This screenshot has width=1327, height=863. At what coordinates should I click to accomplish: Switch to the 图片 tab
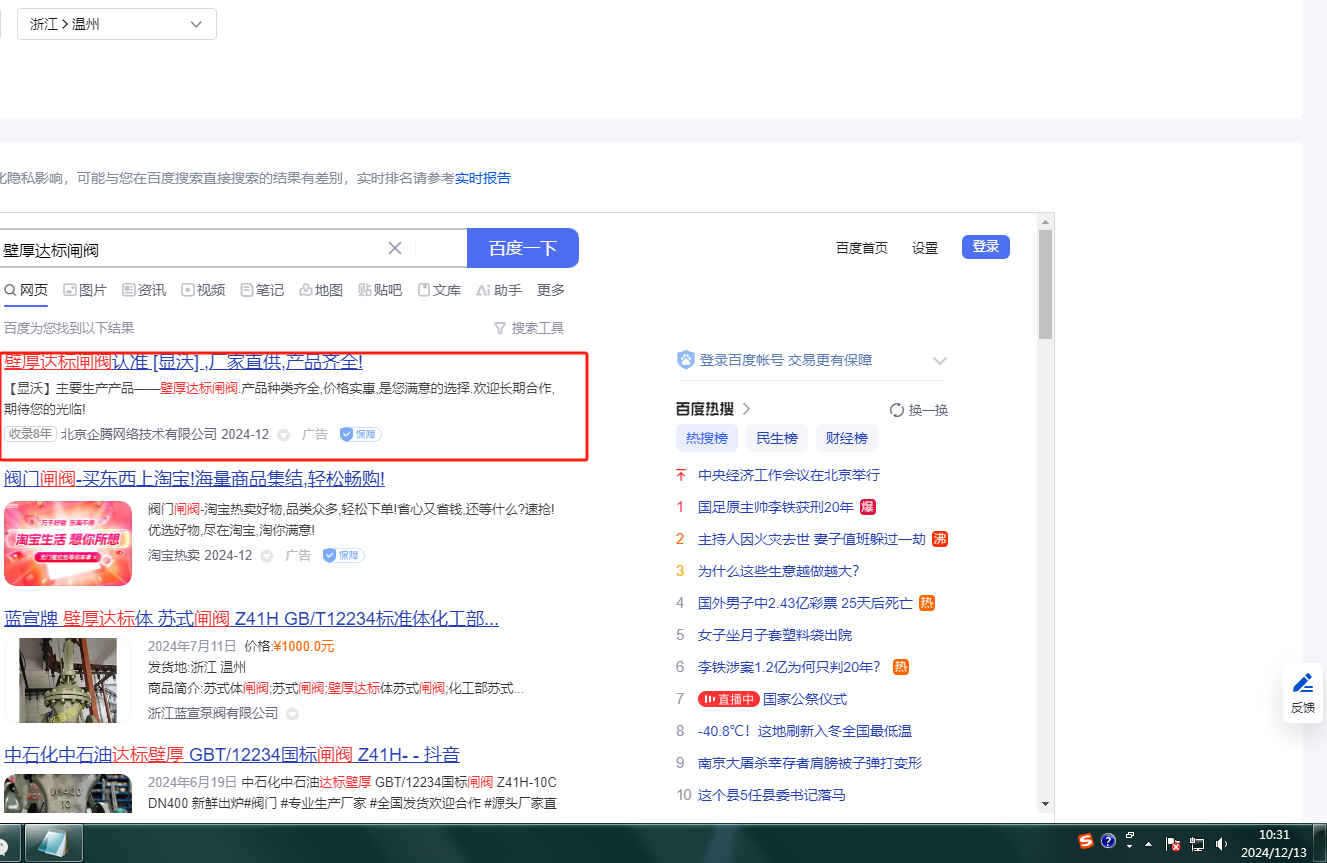coord(85,290)
